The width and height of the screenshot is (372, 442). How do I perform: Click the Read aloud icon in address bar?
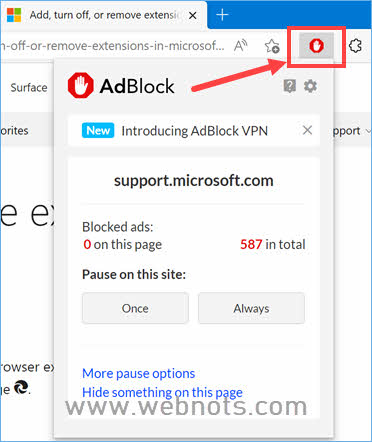point(241,46)
